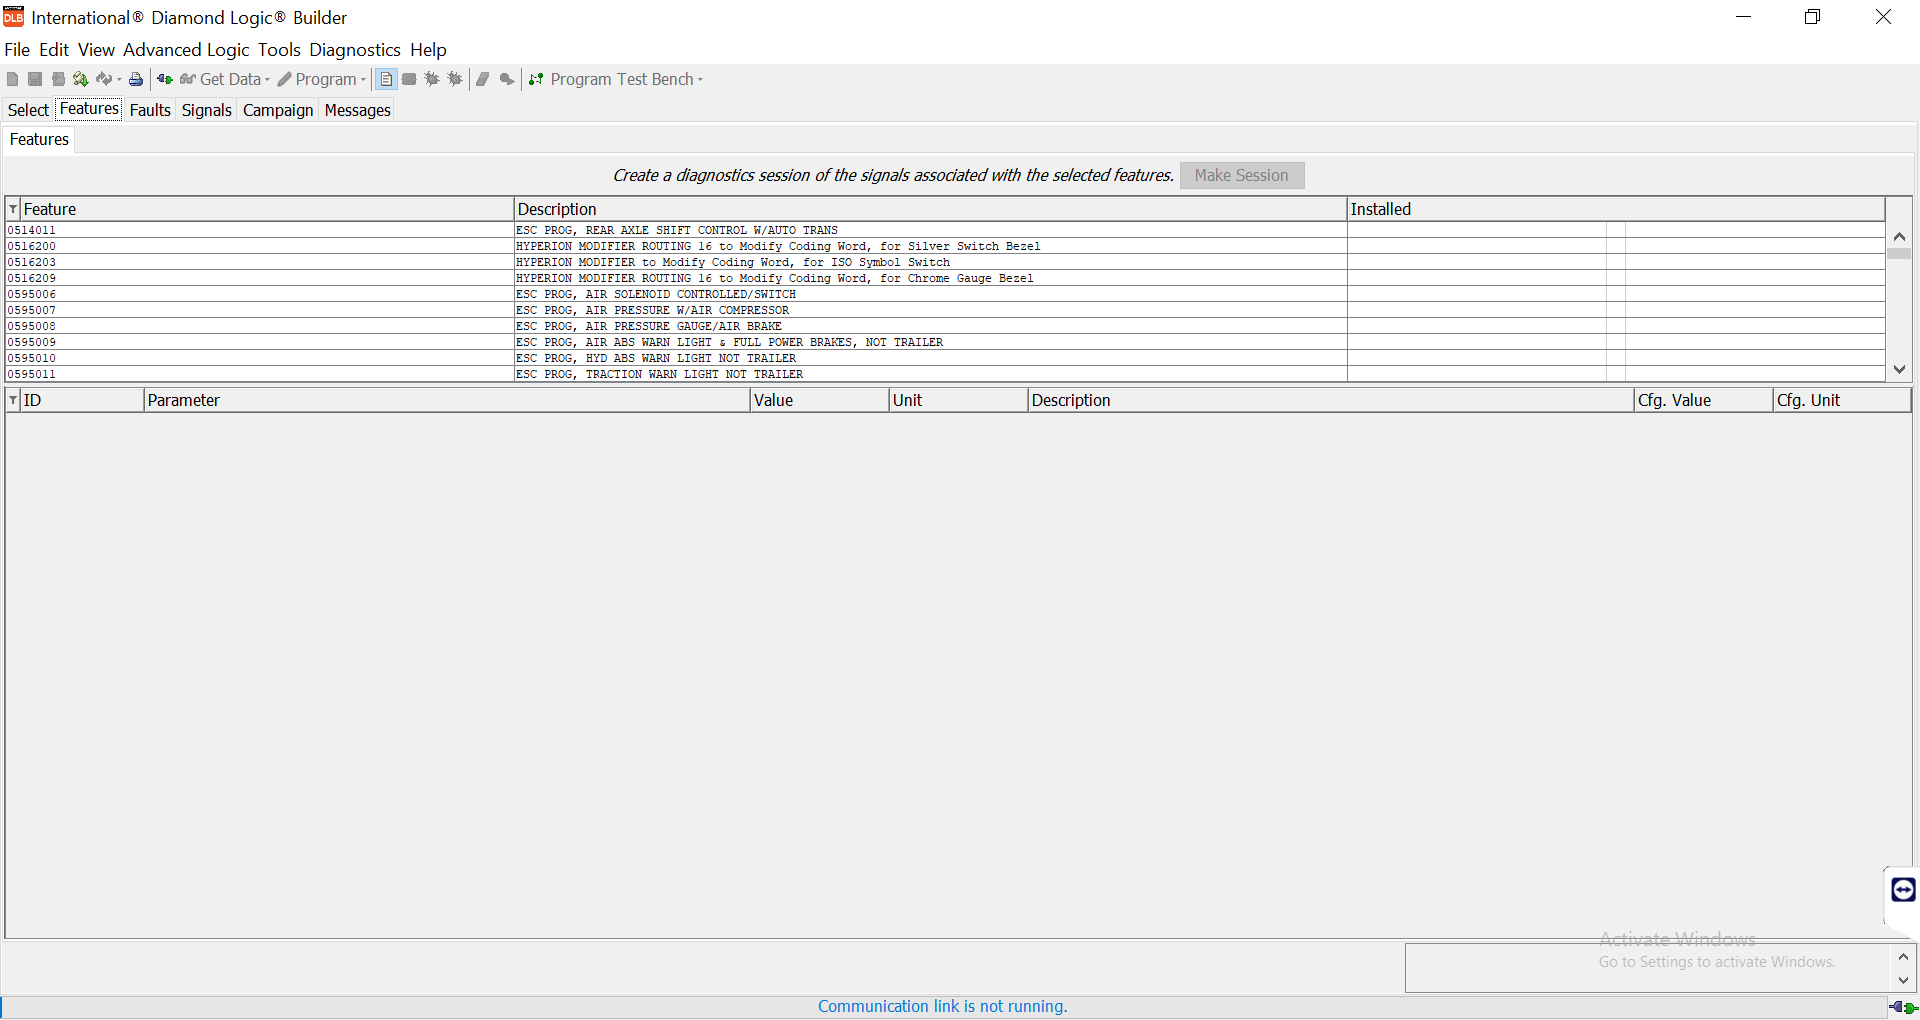
Task: Click the Cfg. Unit column header
Action: (1842, 400)
